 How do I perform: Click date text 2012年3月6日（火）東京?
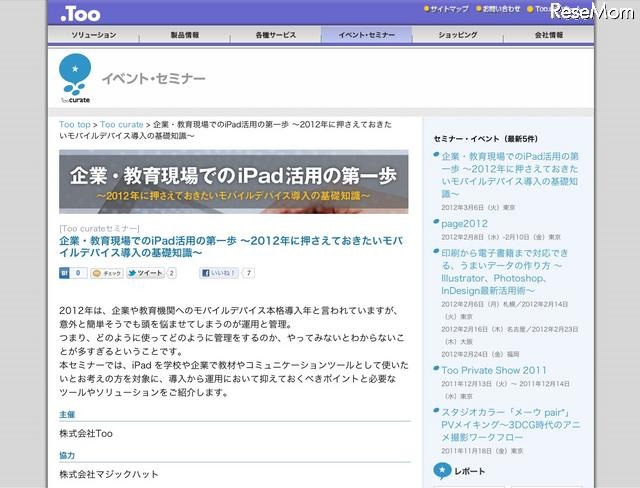coord(478,207)
